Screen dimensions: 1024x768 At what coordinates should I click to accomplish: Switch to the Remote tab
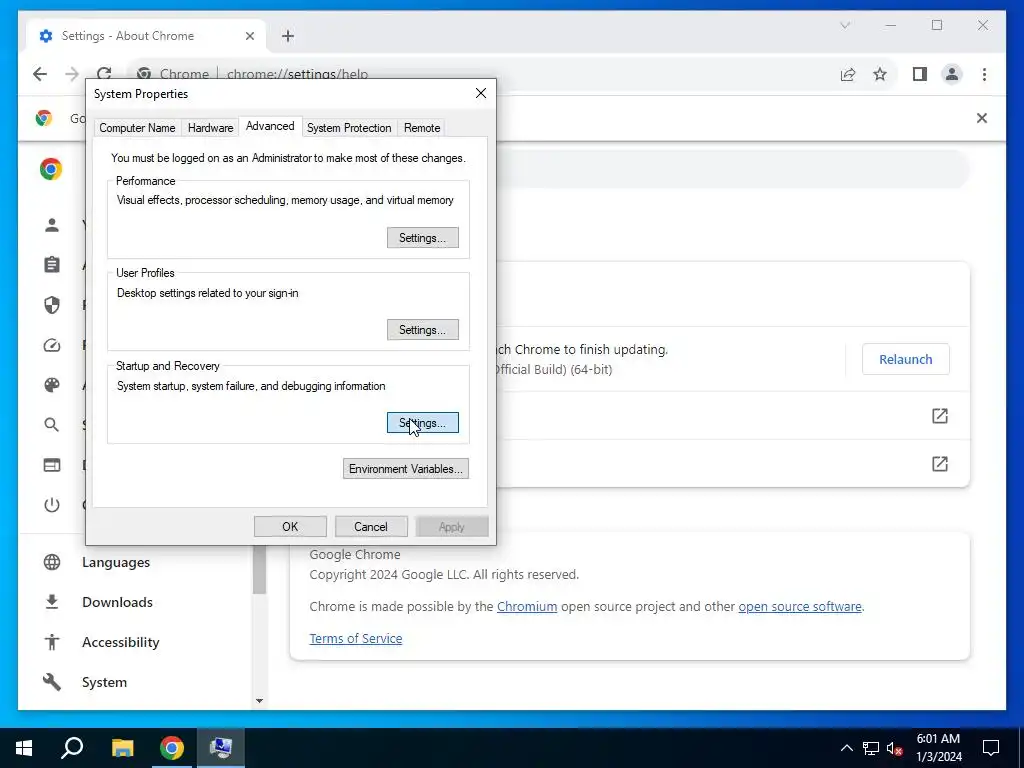pos(422,128)
